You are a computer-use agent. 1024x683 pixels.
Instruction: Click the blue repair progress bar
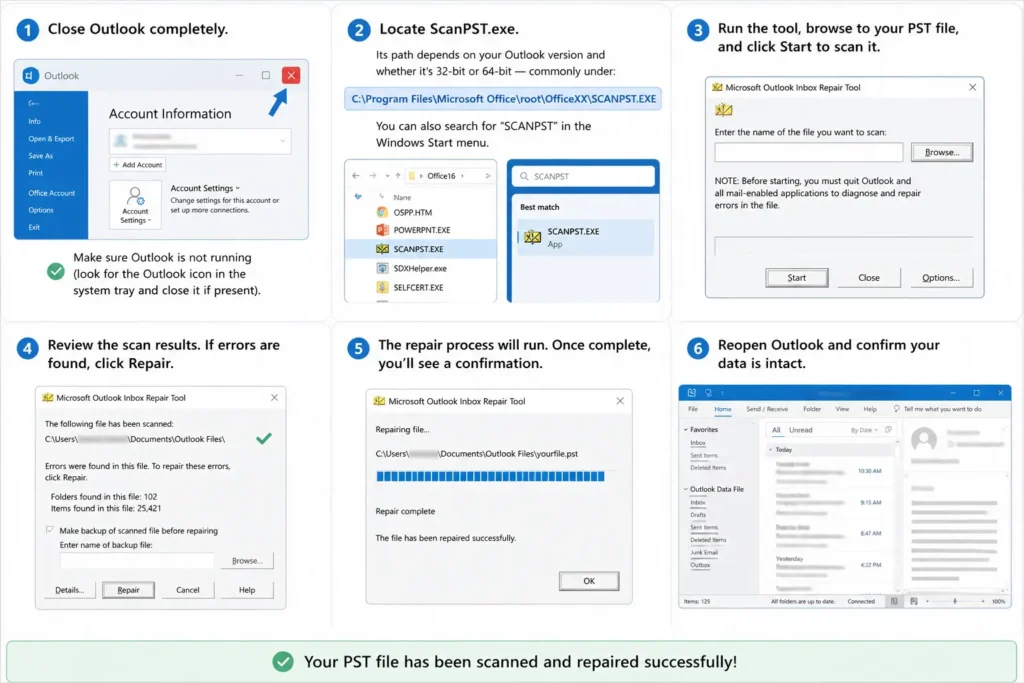490,477
